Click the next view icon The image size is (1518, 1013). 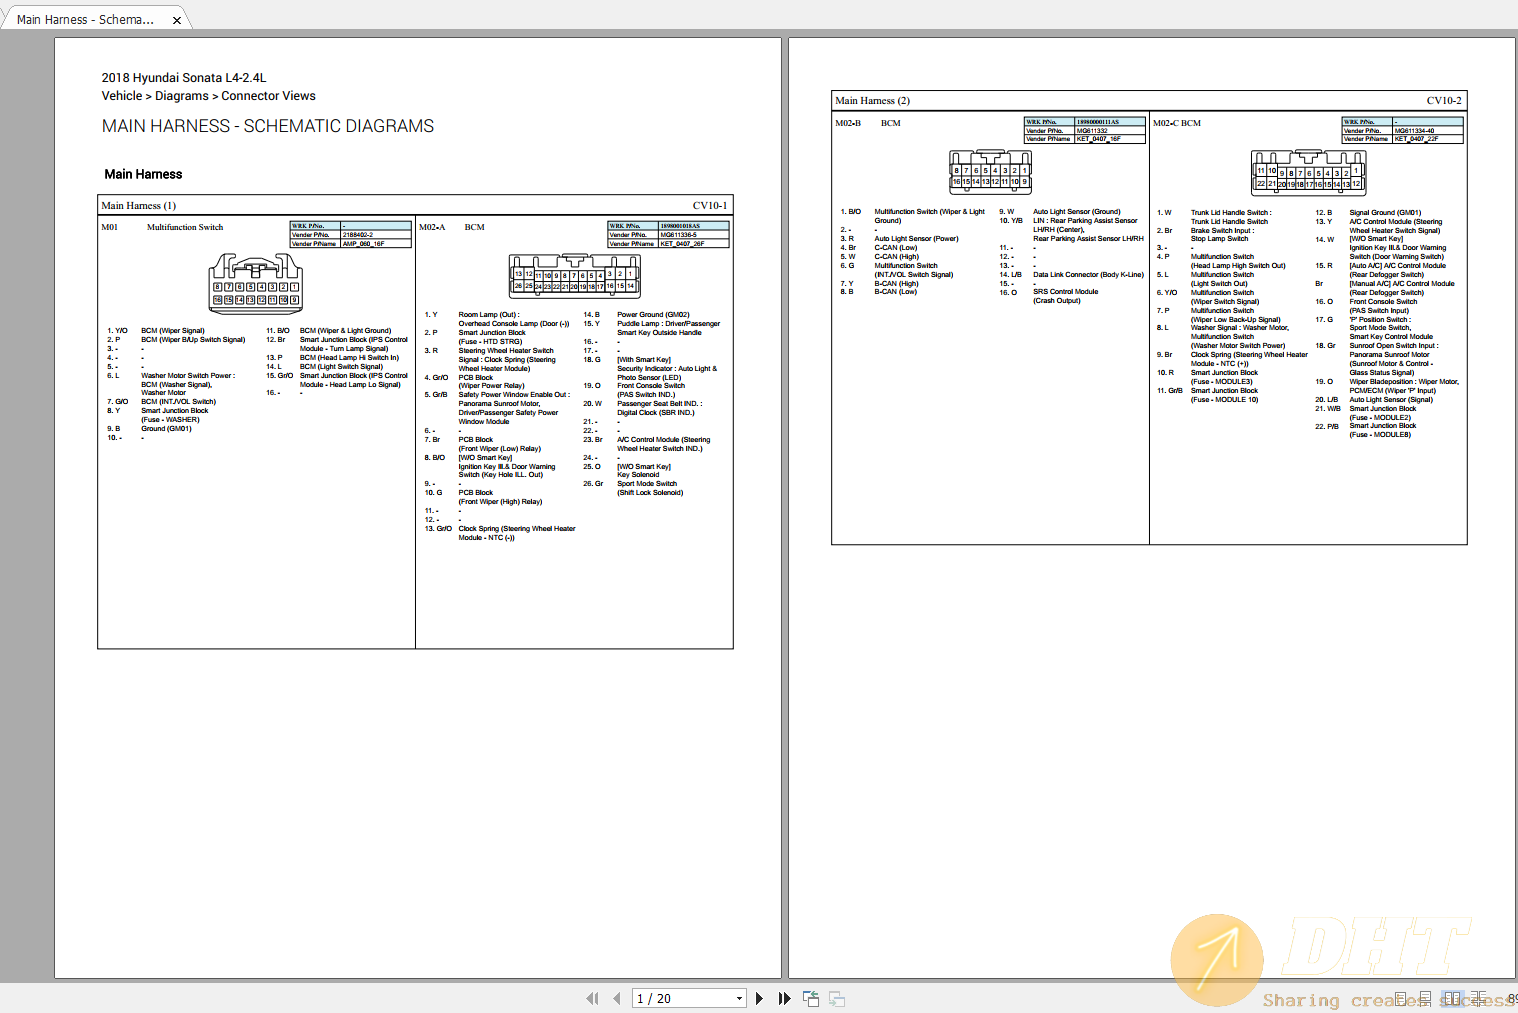837,998
